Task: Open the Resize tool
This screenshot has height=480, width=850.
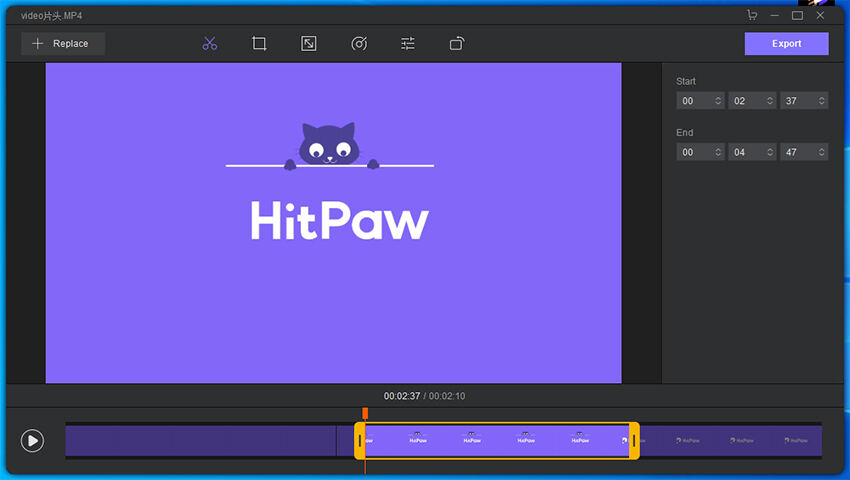Action: click(x=308, y=43)
